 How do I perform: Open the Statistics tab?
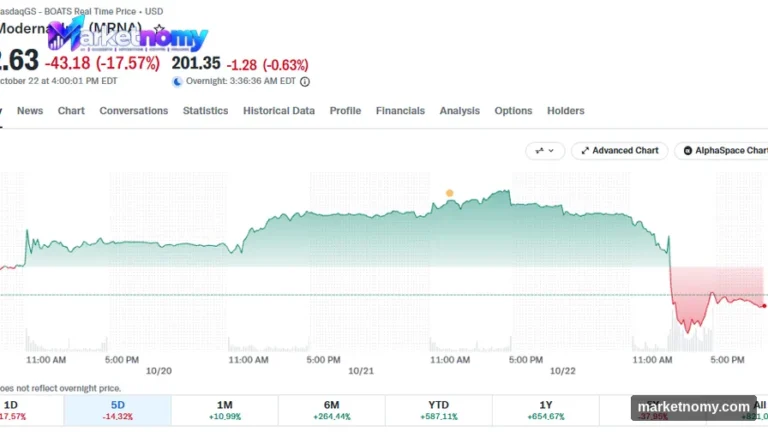click(205, 111)
